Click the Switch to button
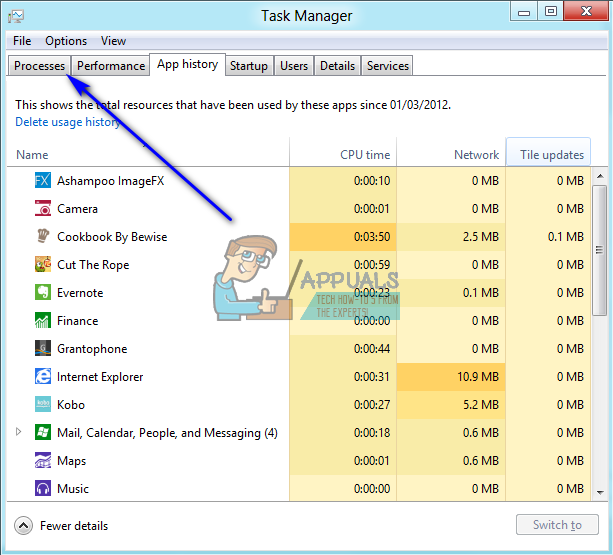 point(557,525)
